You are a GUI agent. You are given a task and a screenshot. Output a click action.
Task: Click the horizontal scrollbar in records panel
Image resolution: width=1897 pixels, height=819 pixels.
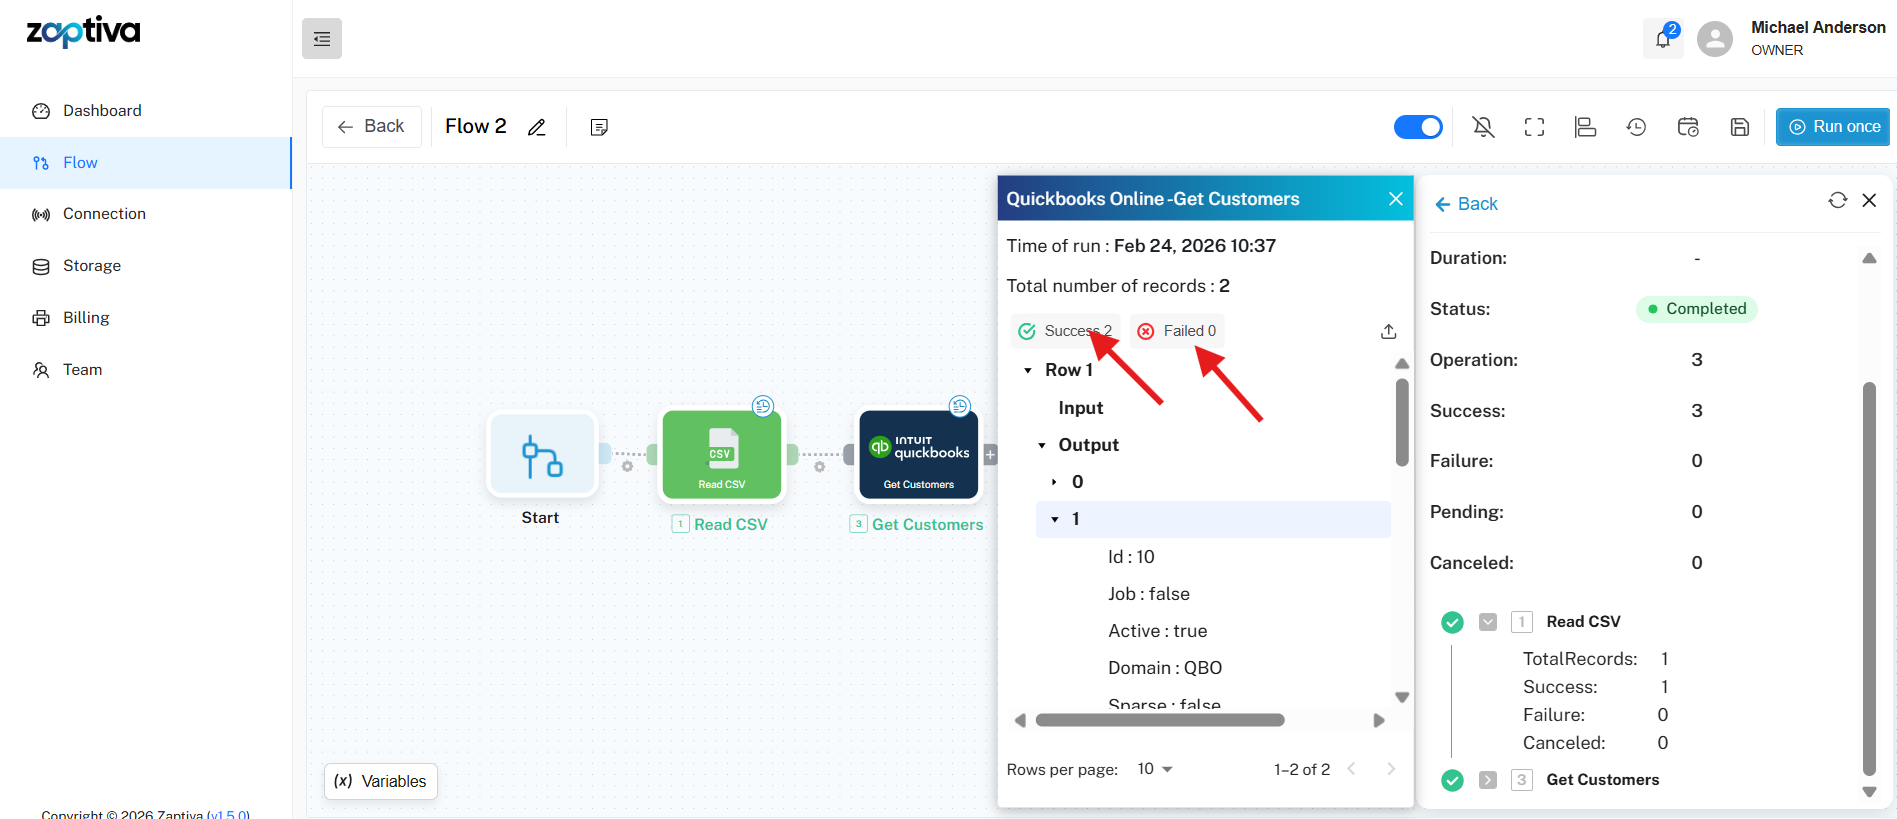coord(1160,720)
